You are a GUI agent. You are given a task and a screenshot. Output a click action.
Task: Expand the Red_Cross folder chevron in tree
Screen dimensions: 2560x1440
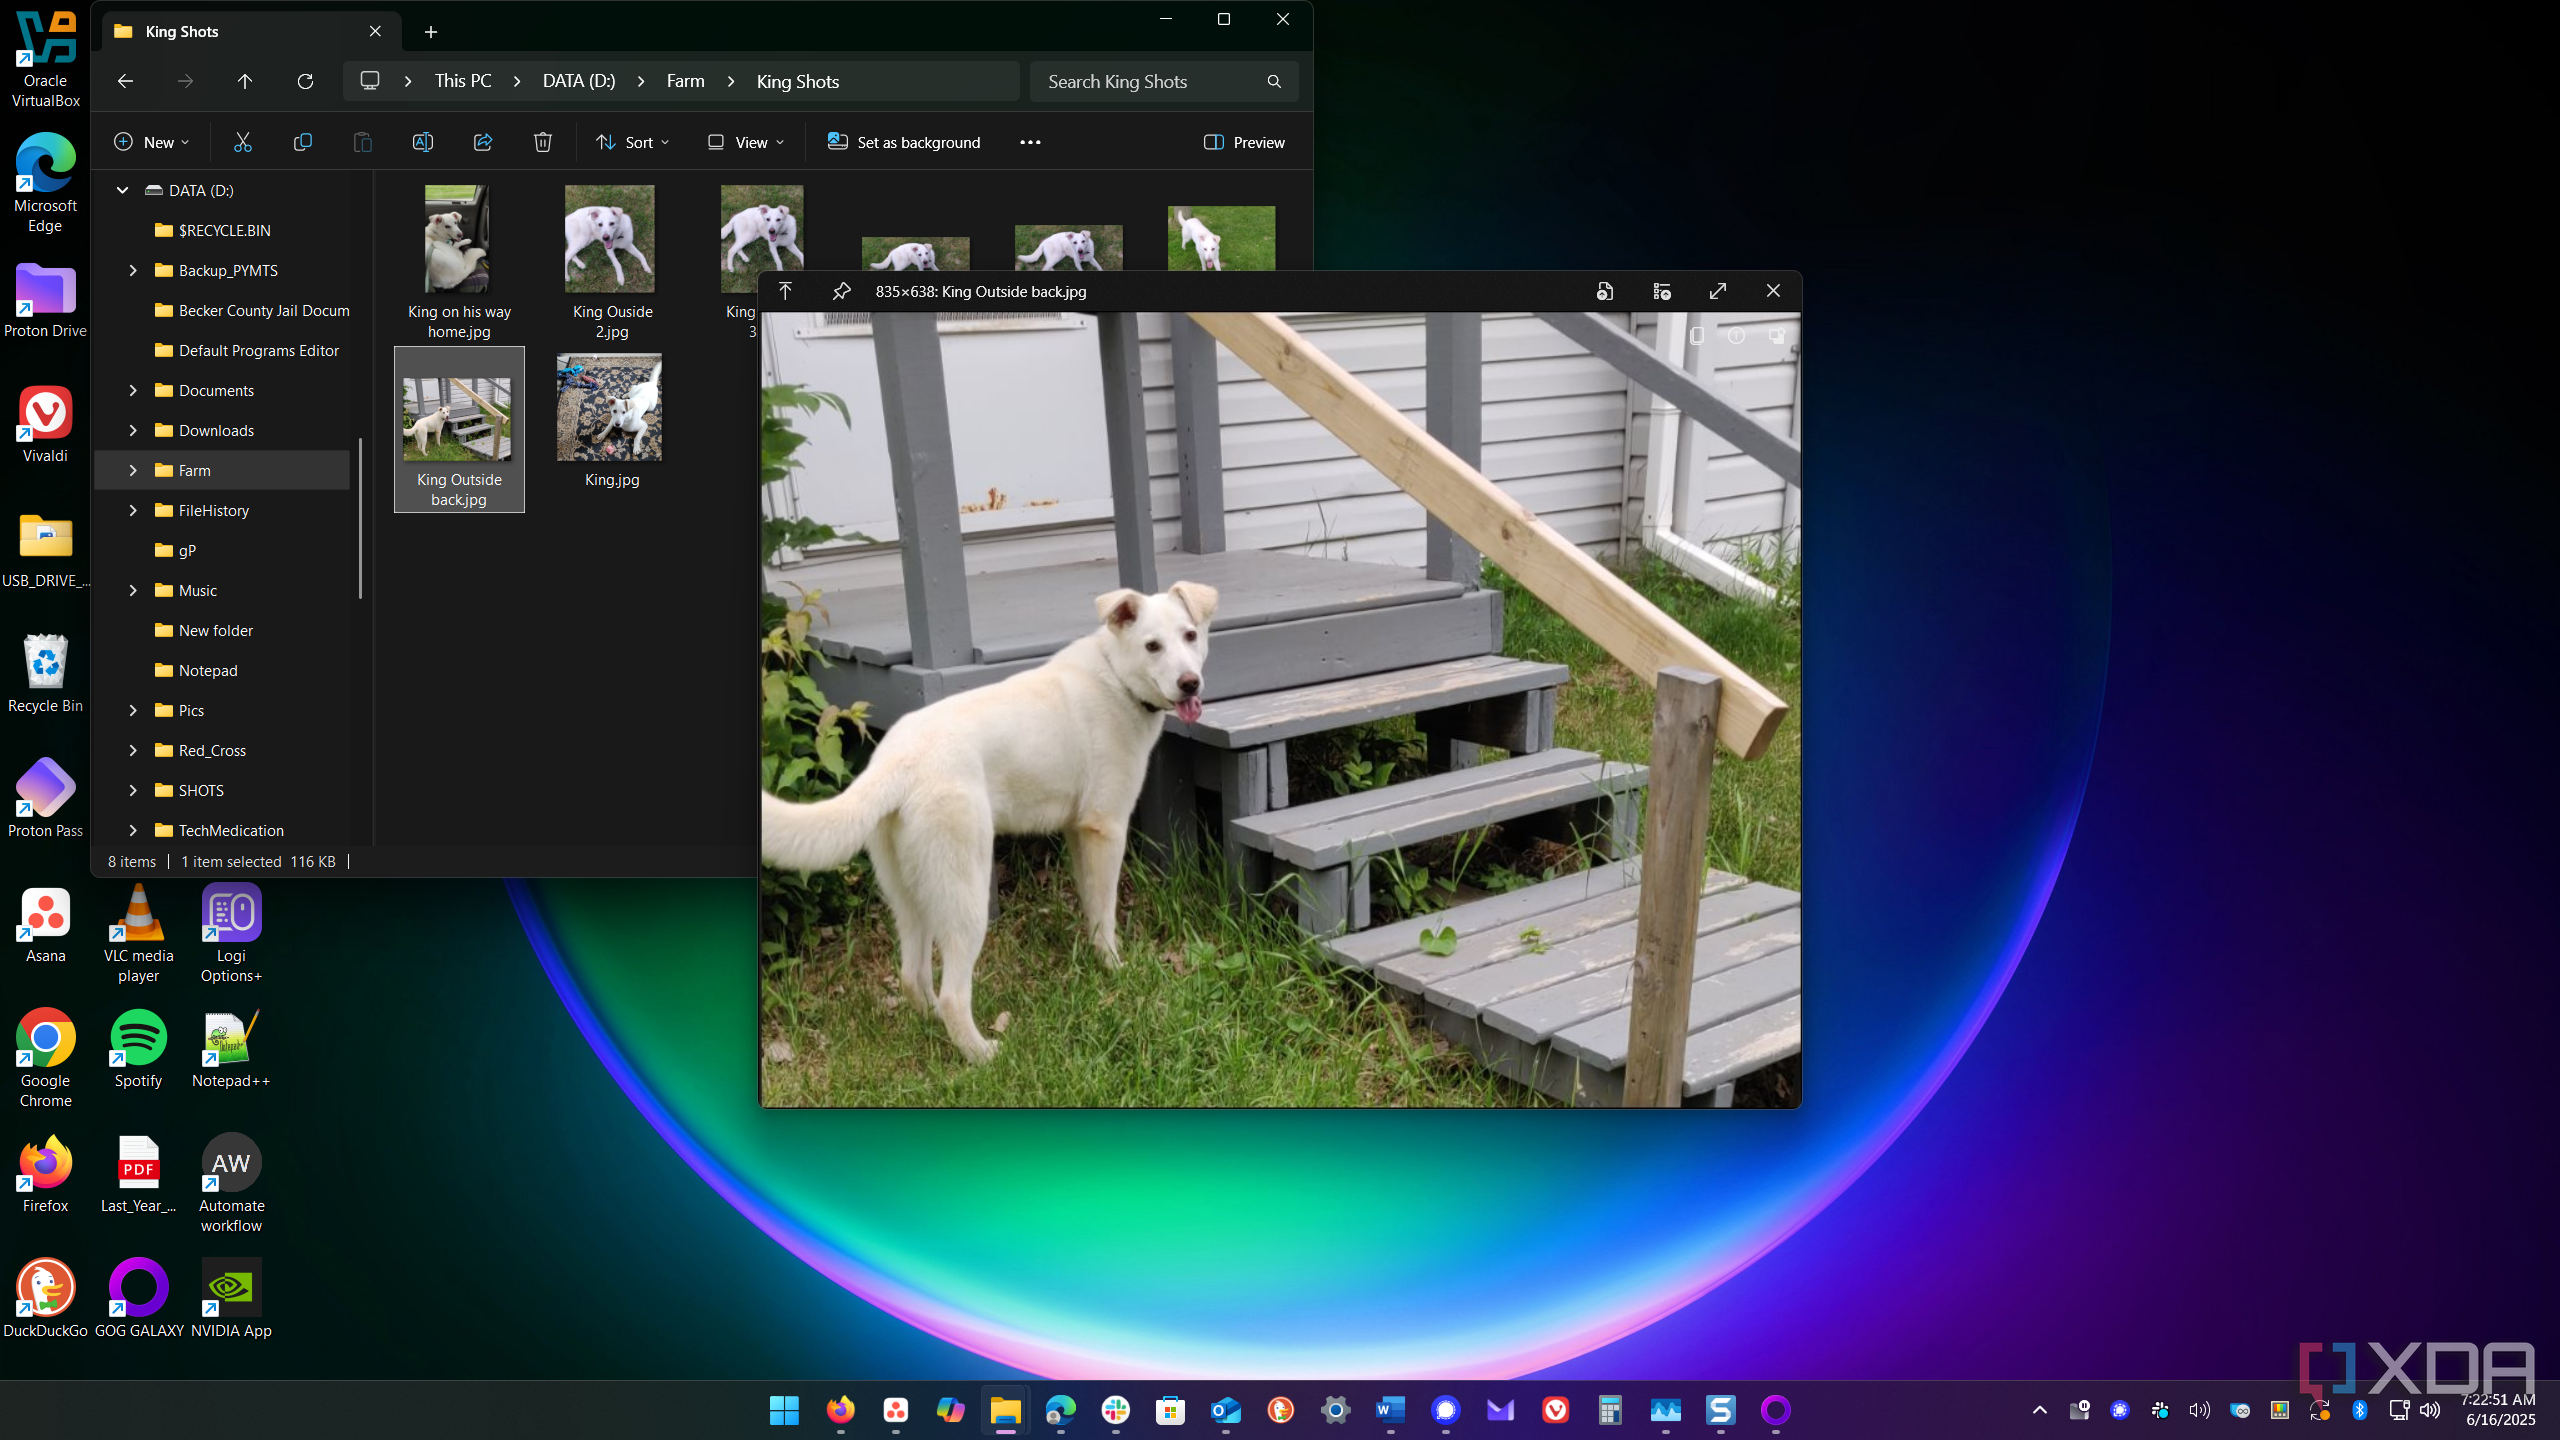[x=133, y=750]
